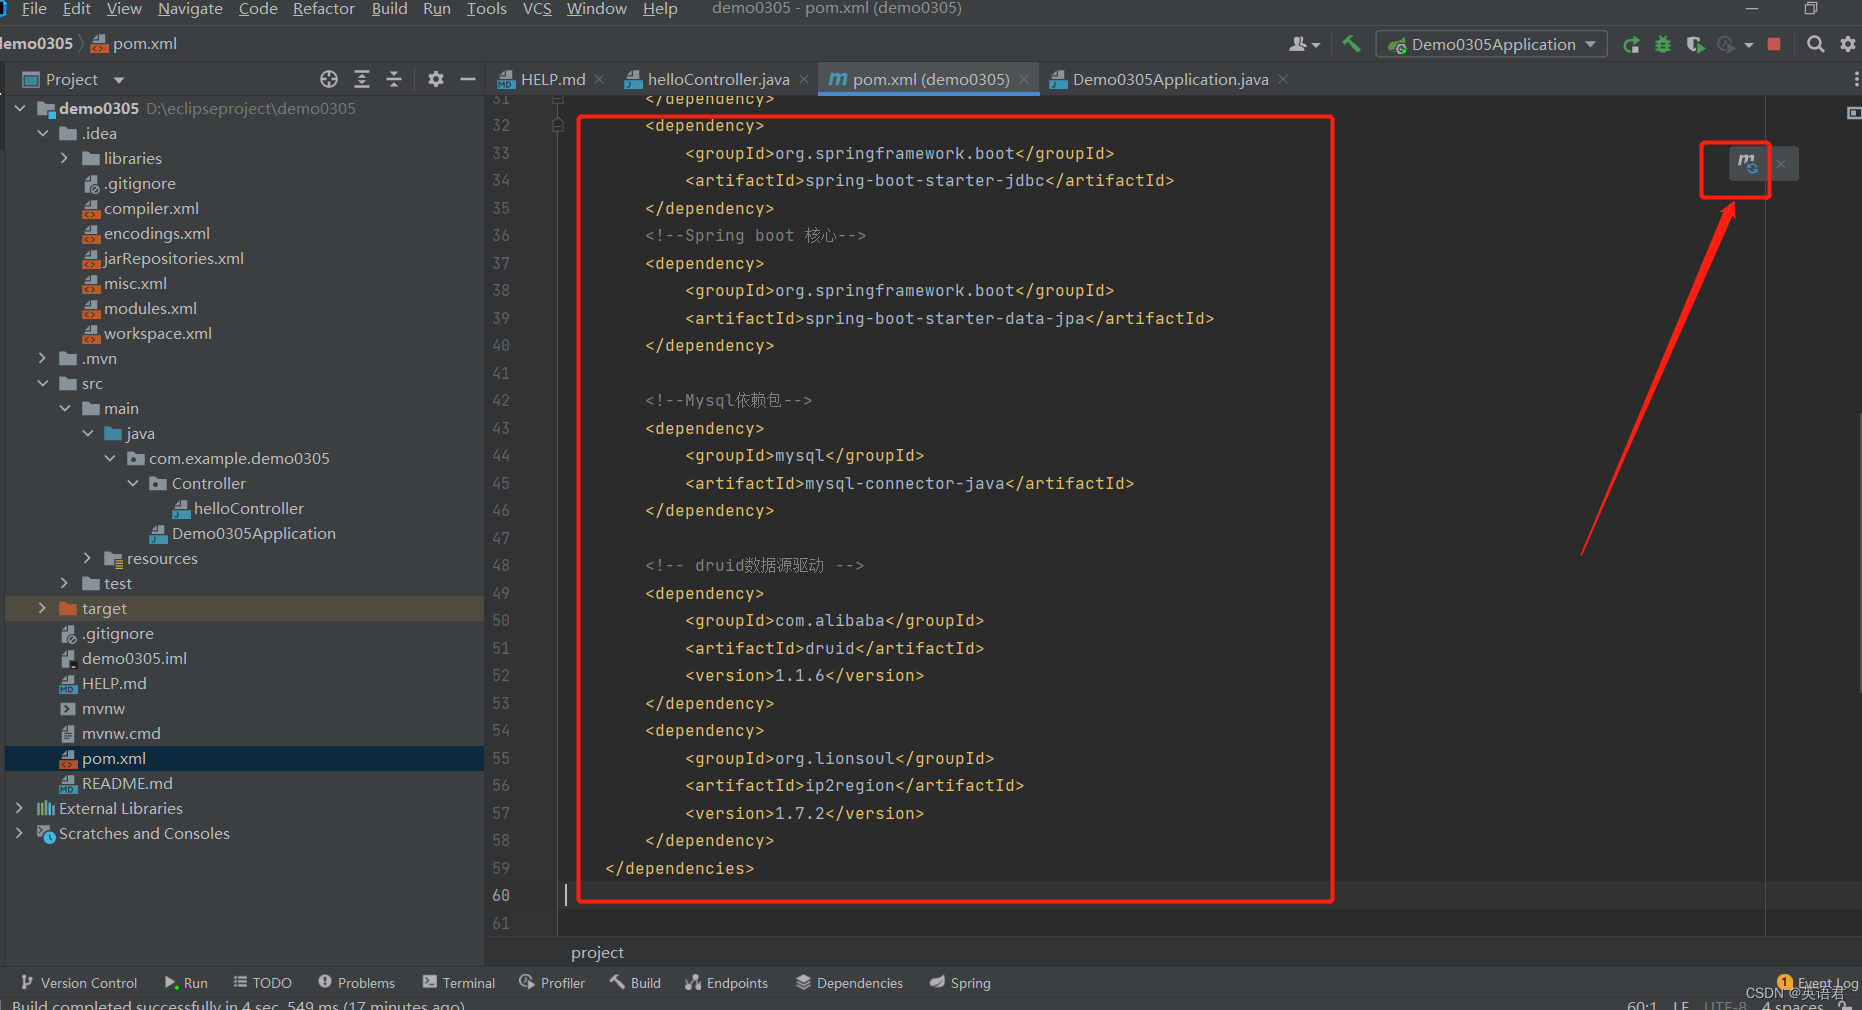Close the pom.xml editor tab

[x=1024, y=79]
